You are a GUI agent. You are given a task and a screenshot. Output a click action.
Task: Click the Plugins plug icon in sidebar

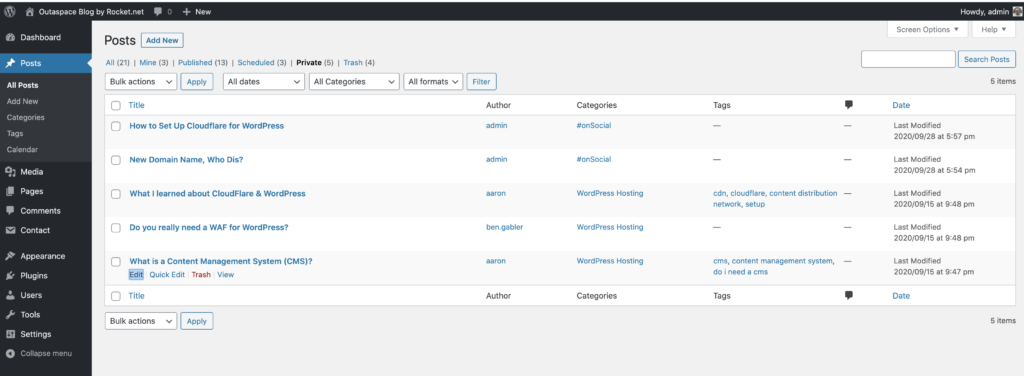click(x=10, y=275)
